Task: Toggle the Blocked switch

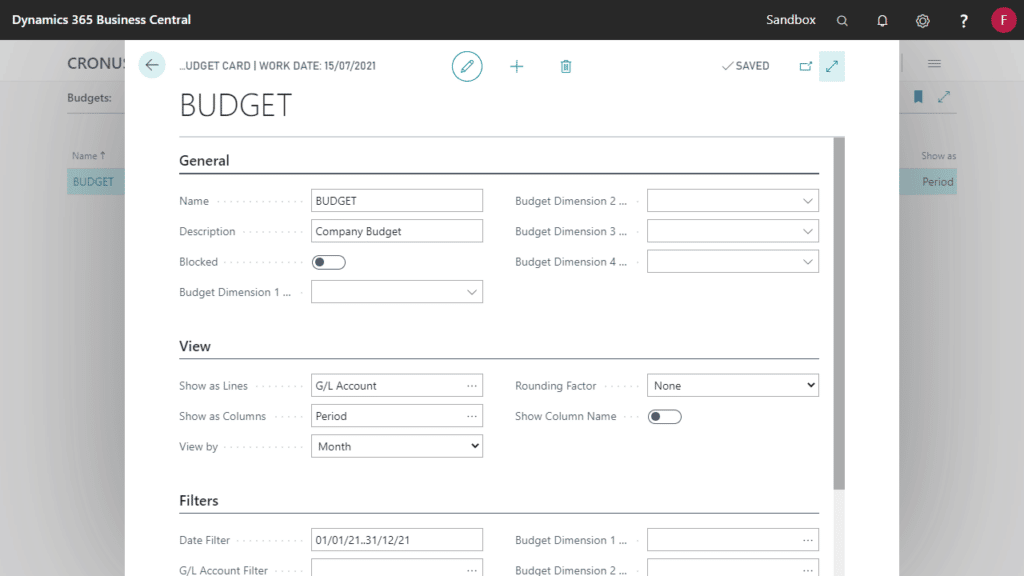Action: [328, 261]
